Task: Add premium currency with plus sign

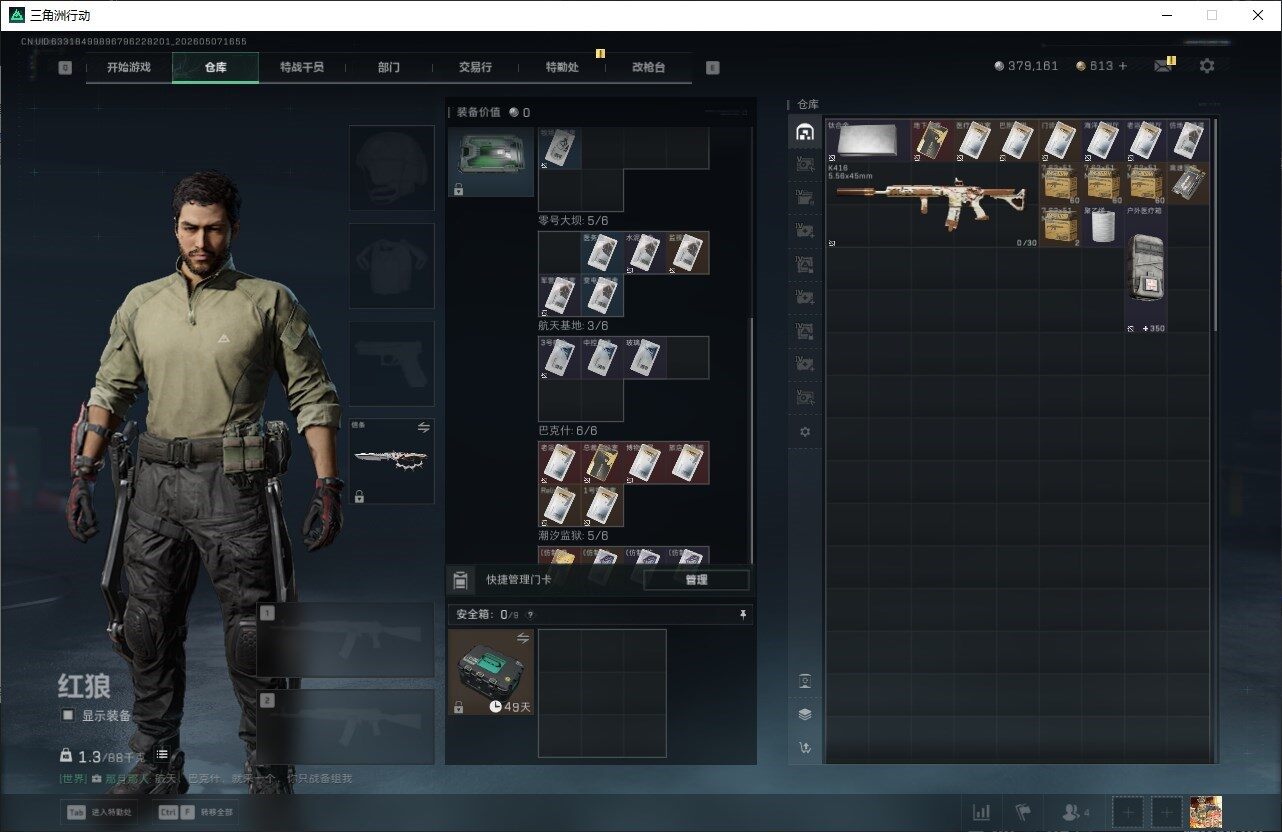Action: [x=1122, y=66]
